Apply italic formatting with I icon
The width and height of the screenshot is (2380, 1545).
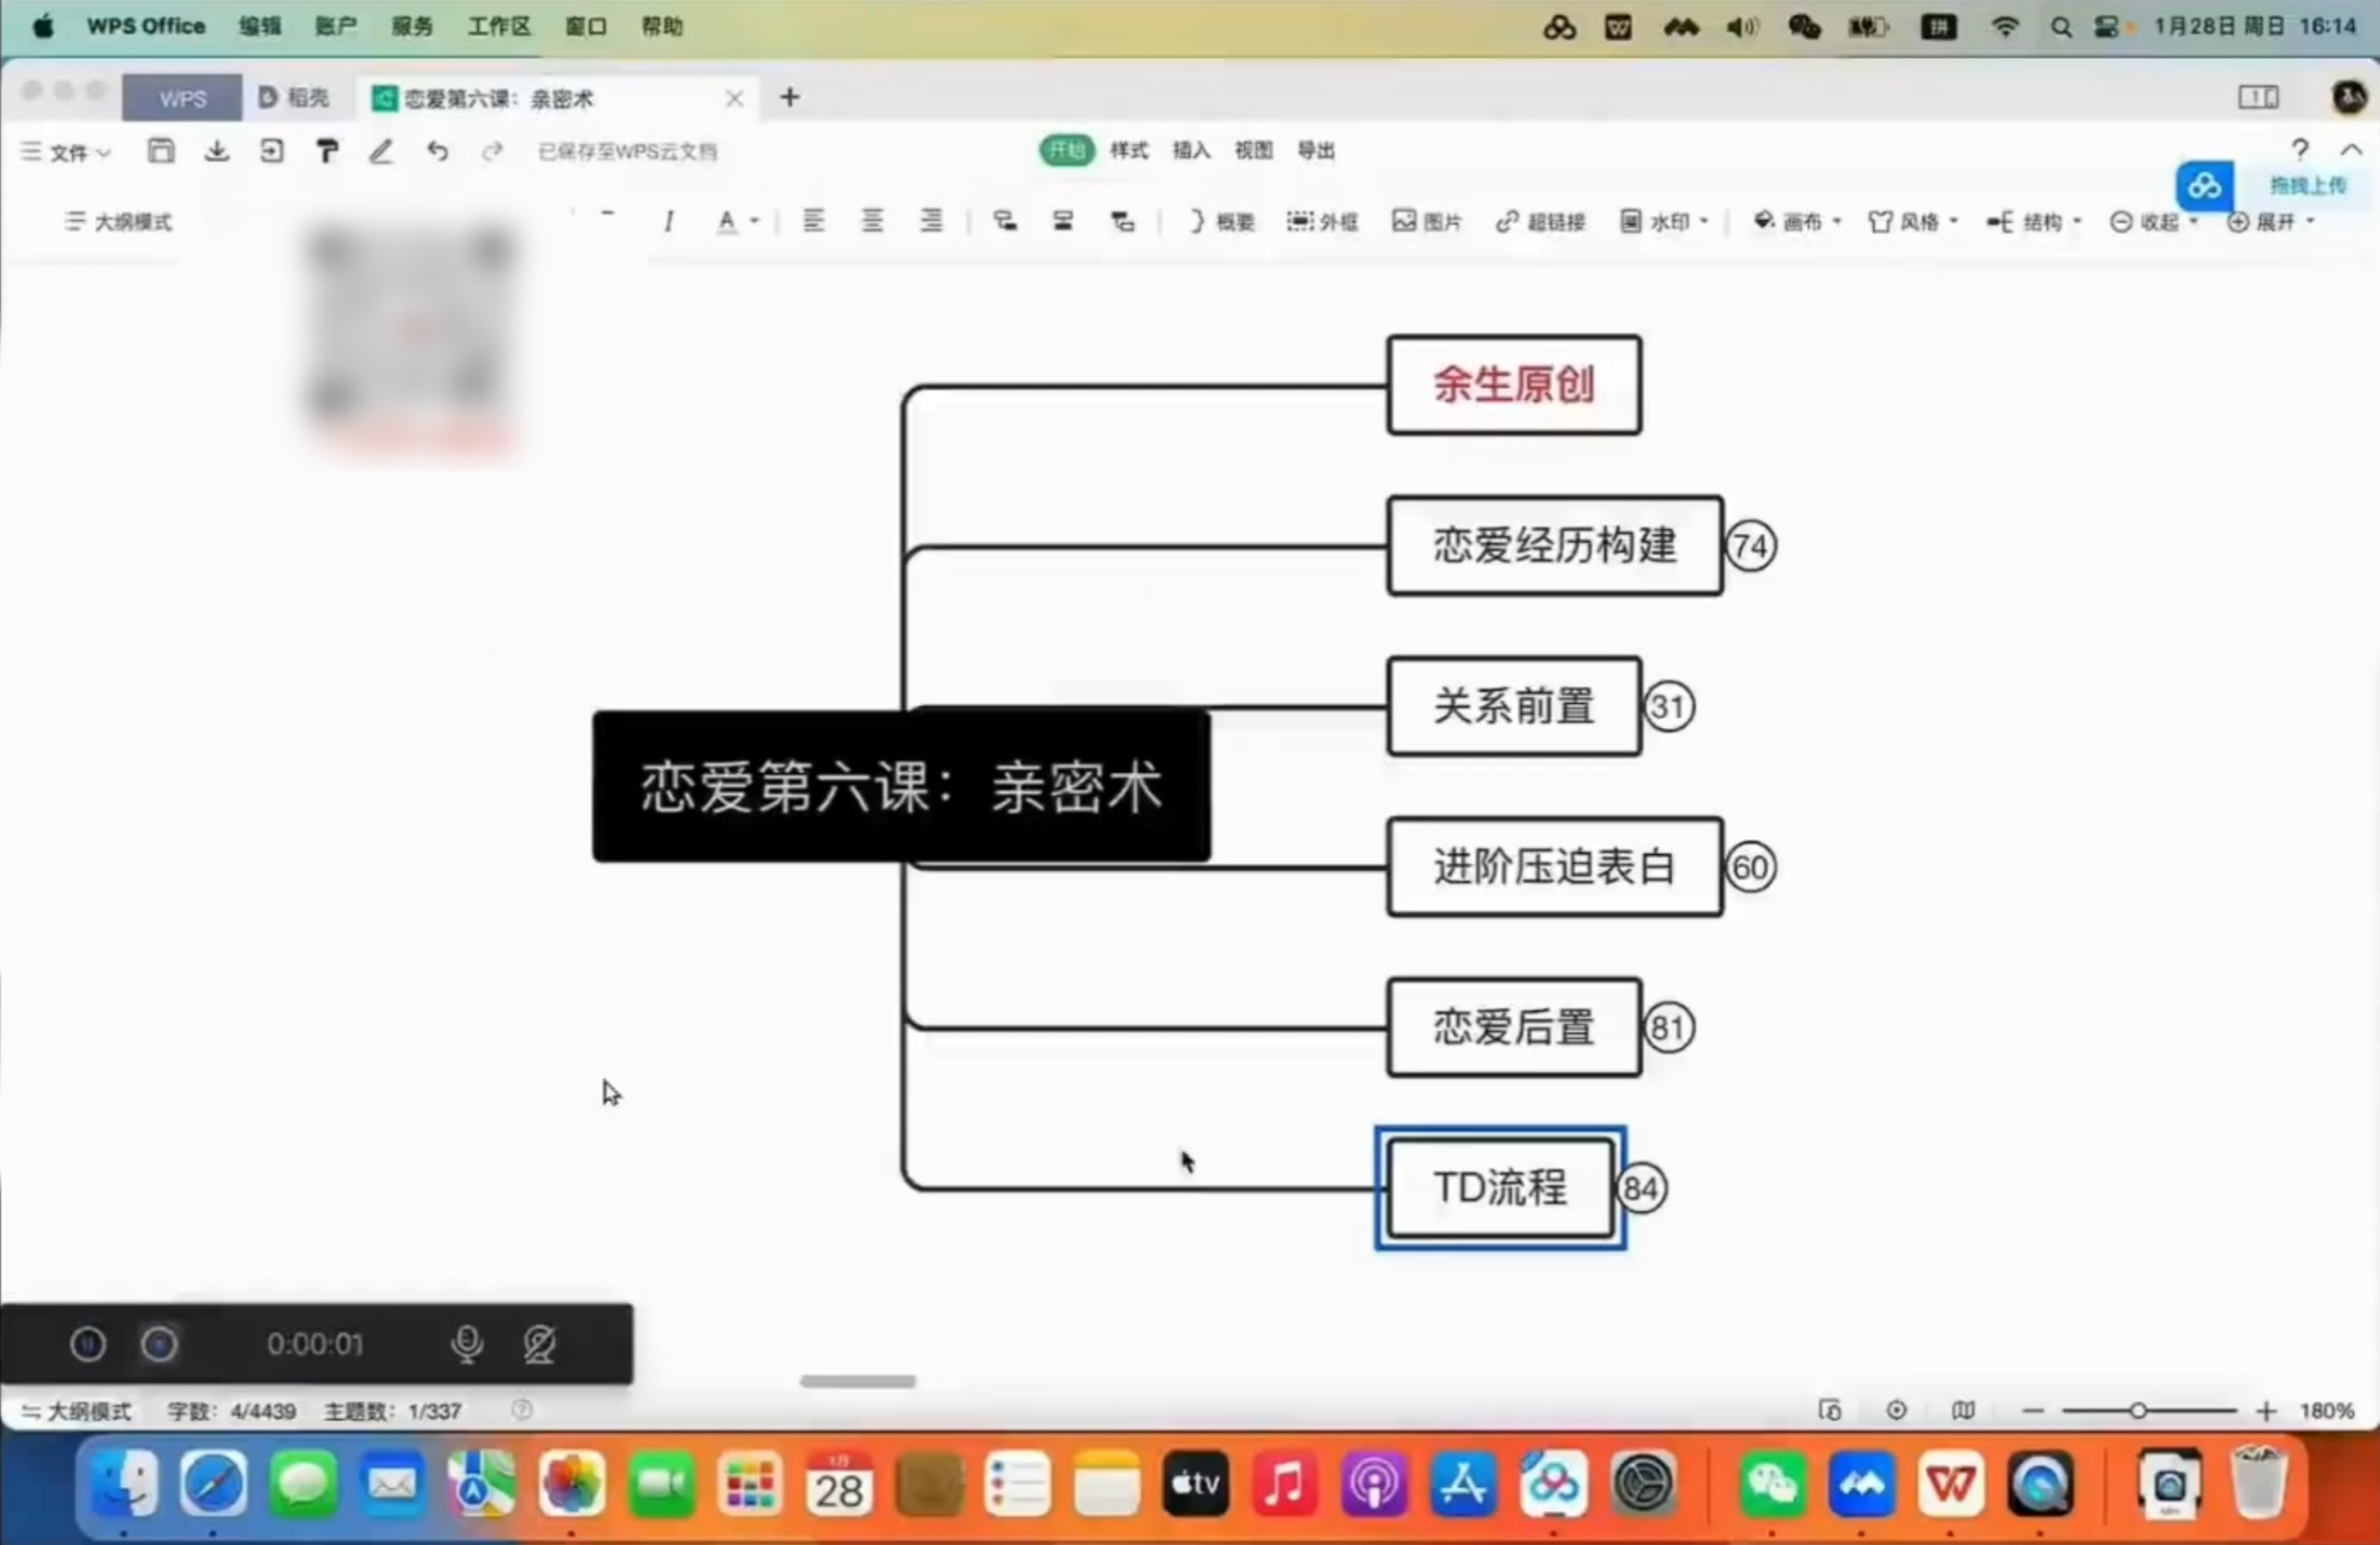click(x=668, y=221)
